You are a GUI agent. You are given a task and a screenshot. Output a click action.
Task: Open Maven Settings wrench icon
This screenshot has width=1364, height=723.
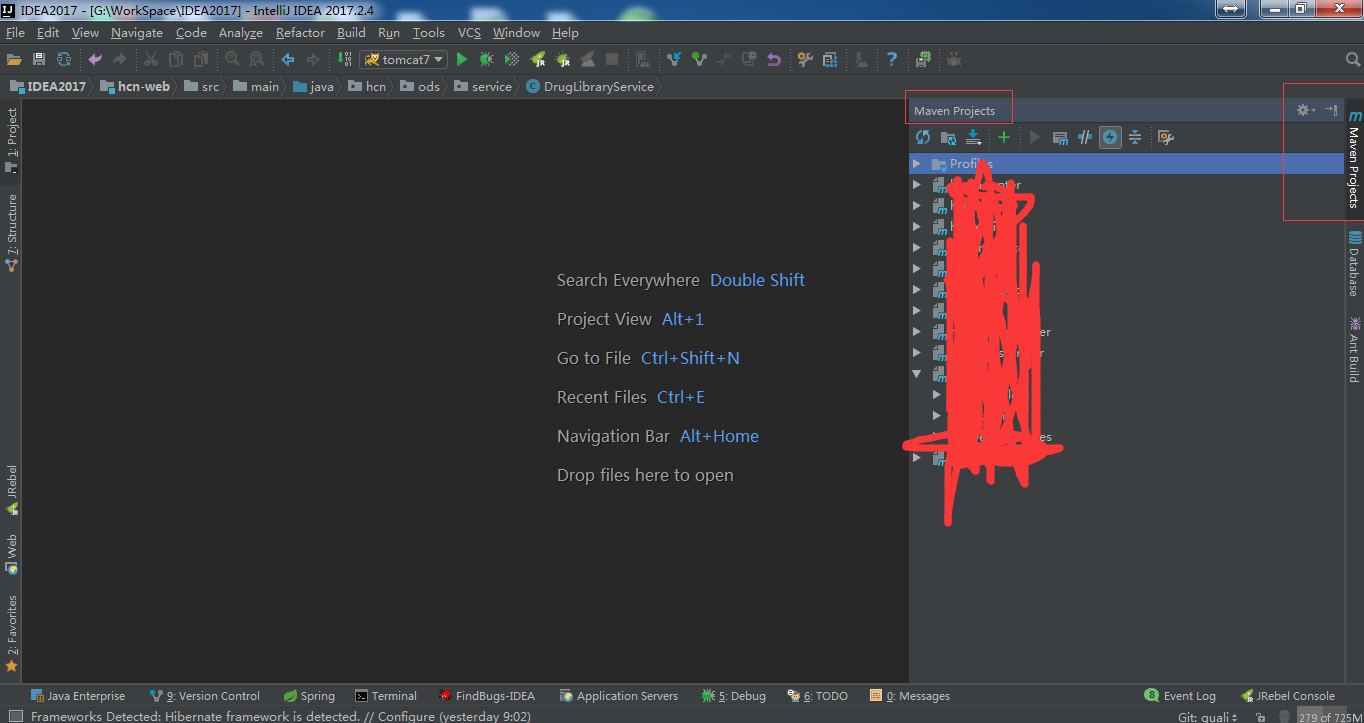click(x=1165, y=137)
